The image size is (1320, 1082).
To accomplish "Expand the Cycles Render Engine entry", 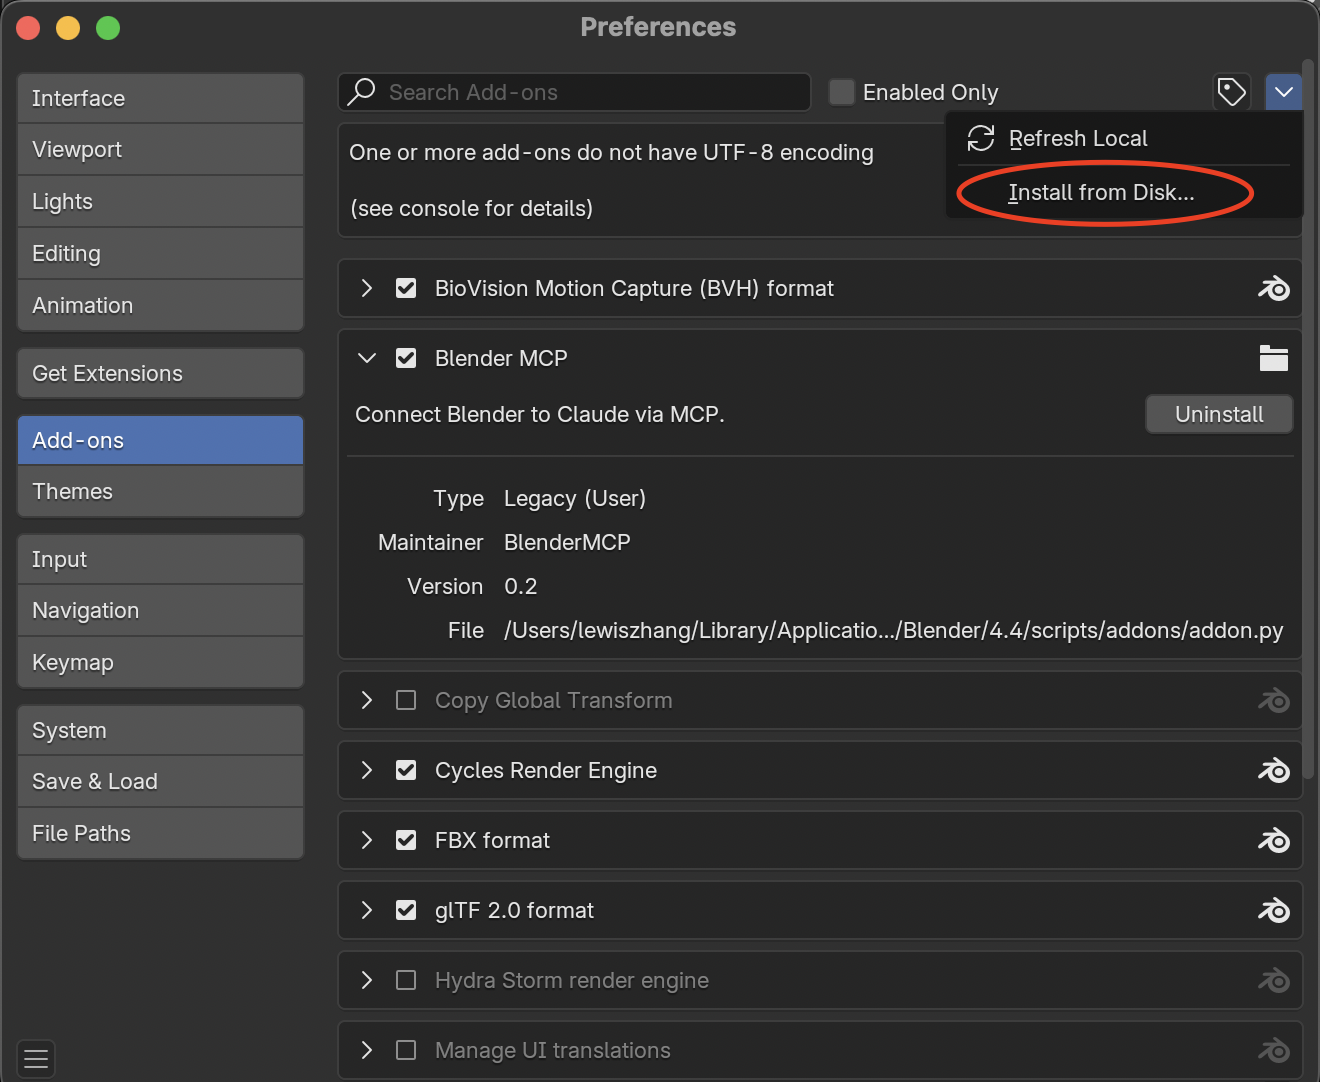I will [x=367, y=770].
